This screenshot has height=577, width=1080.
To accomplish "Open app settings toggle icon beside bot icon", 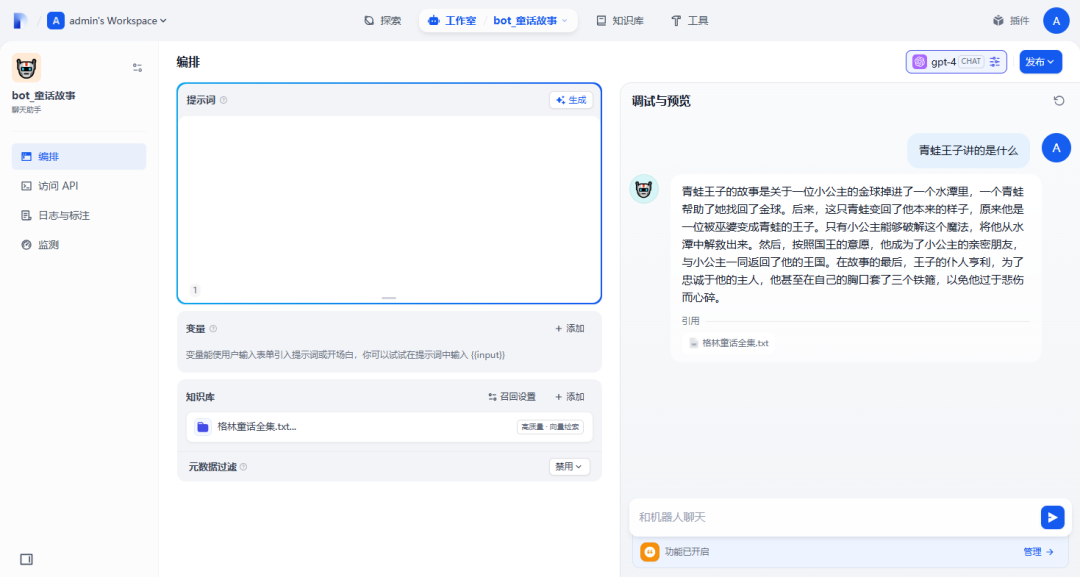I will pyautogui.click(x=137, y=67).
